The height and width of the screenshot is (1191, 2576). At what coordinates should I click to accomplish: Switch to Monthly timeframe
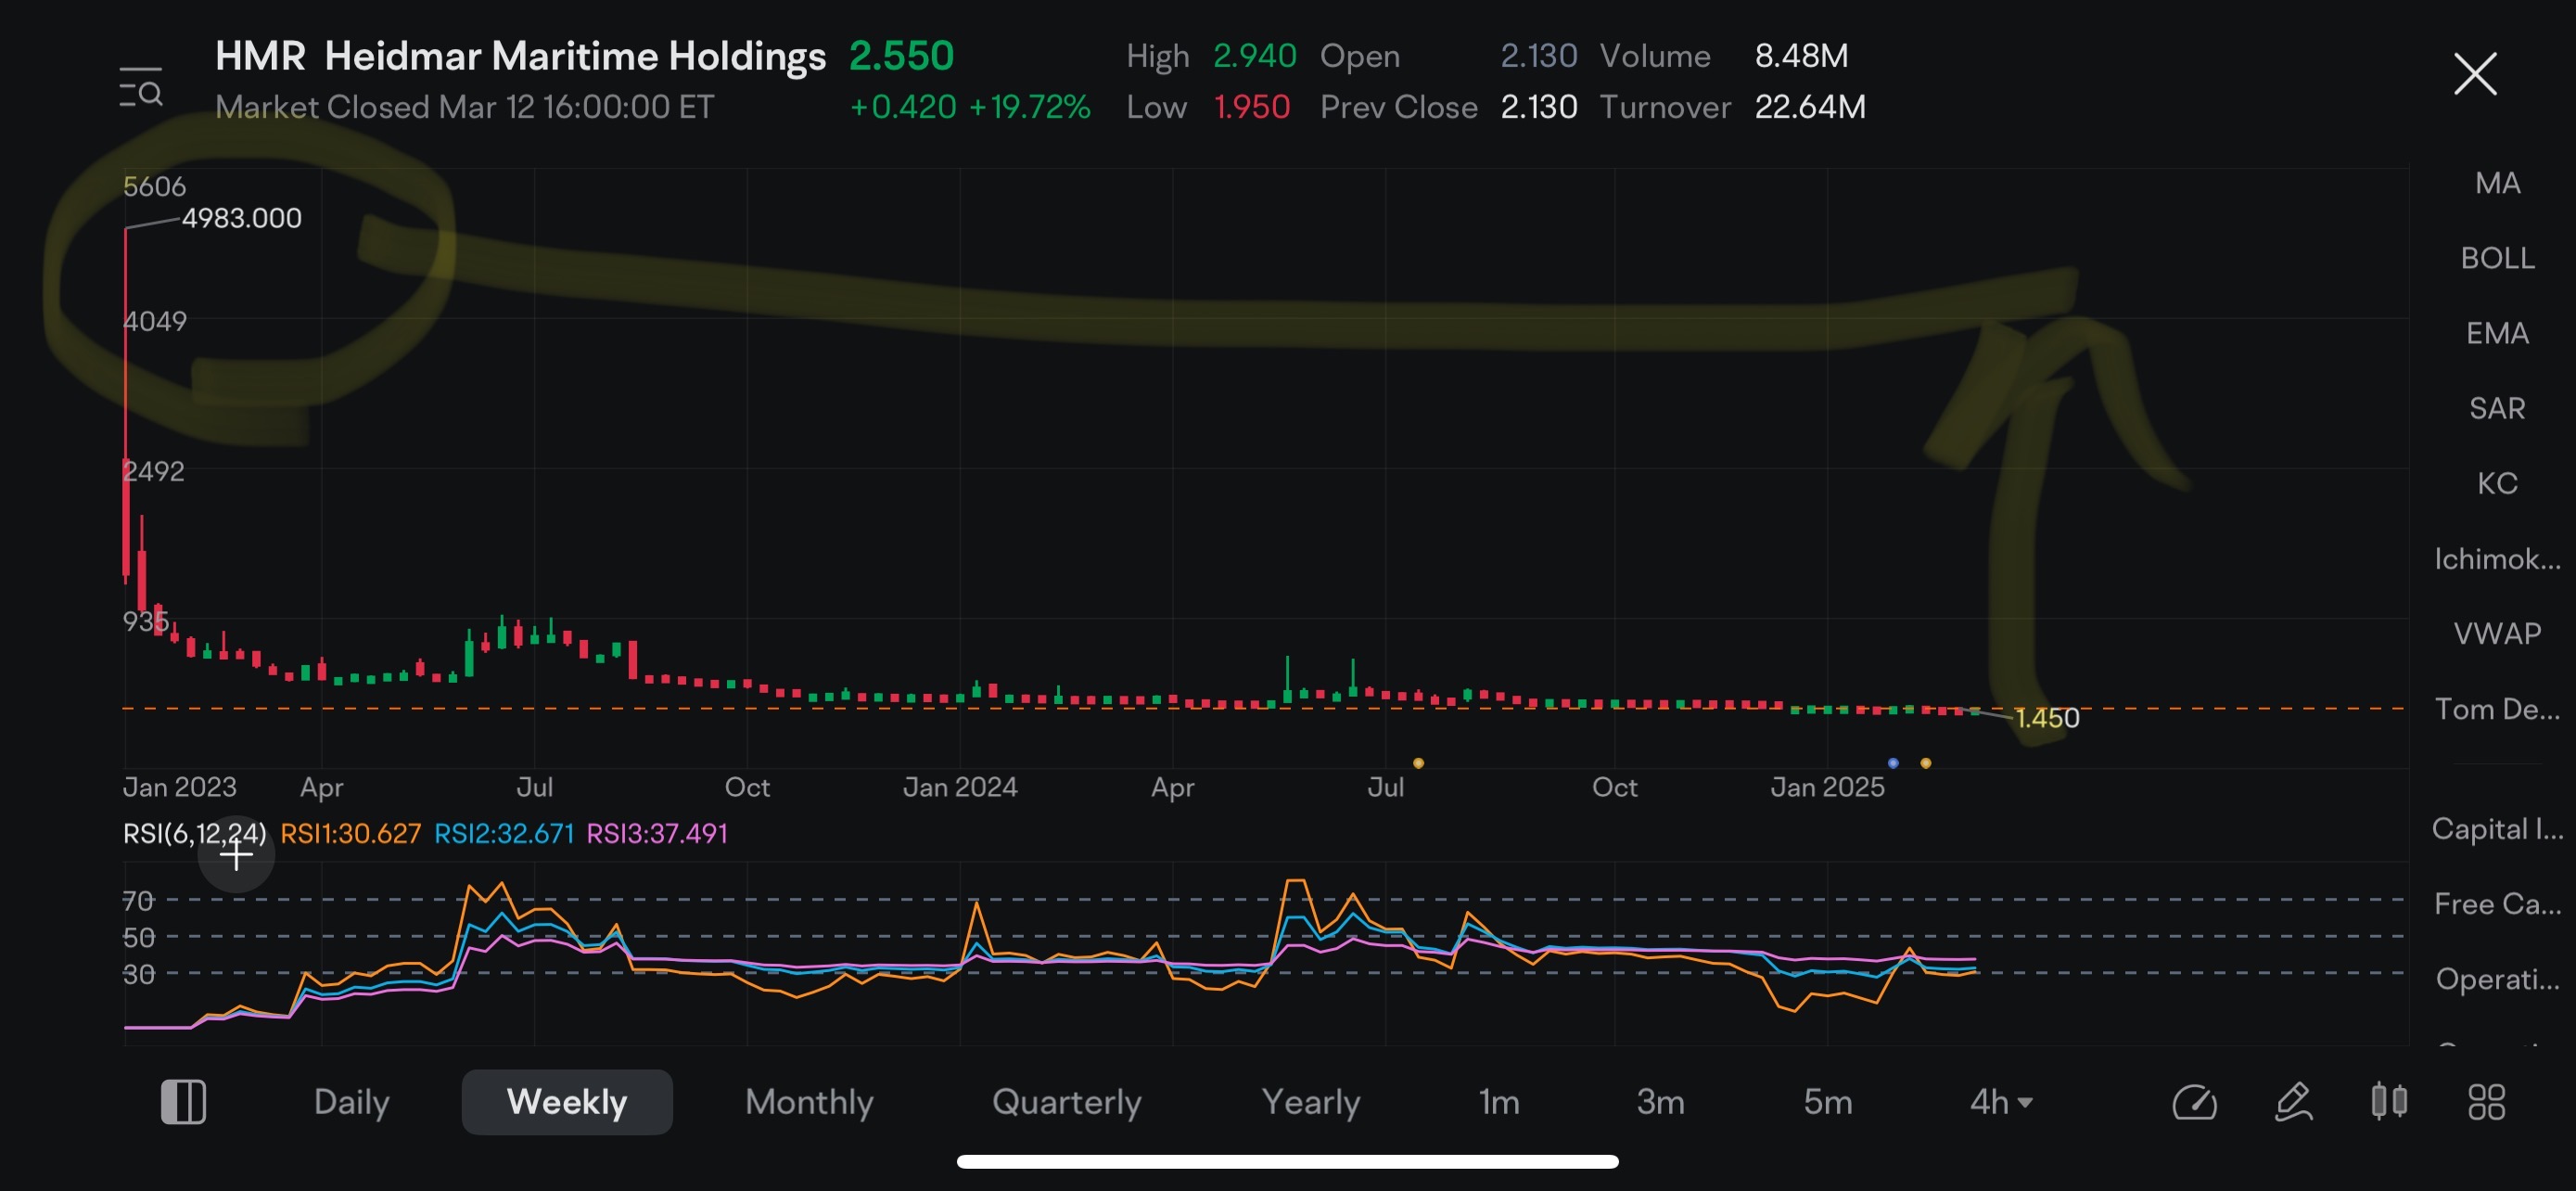[x=809, y=1102]
